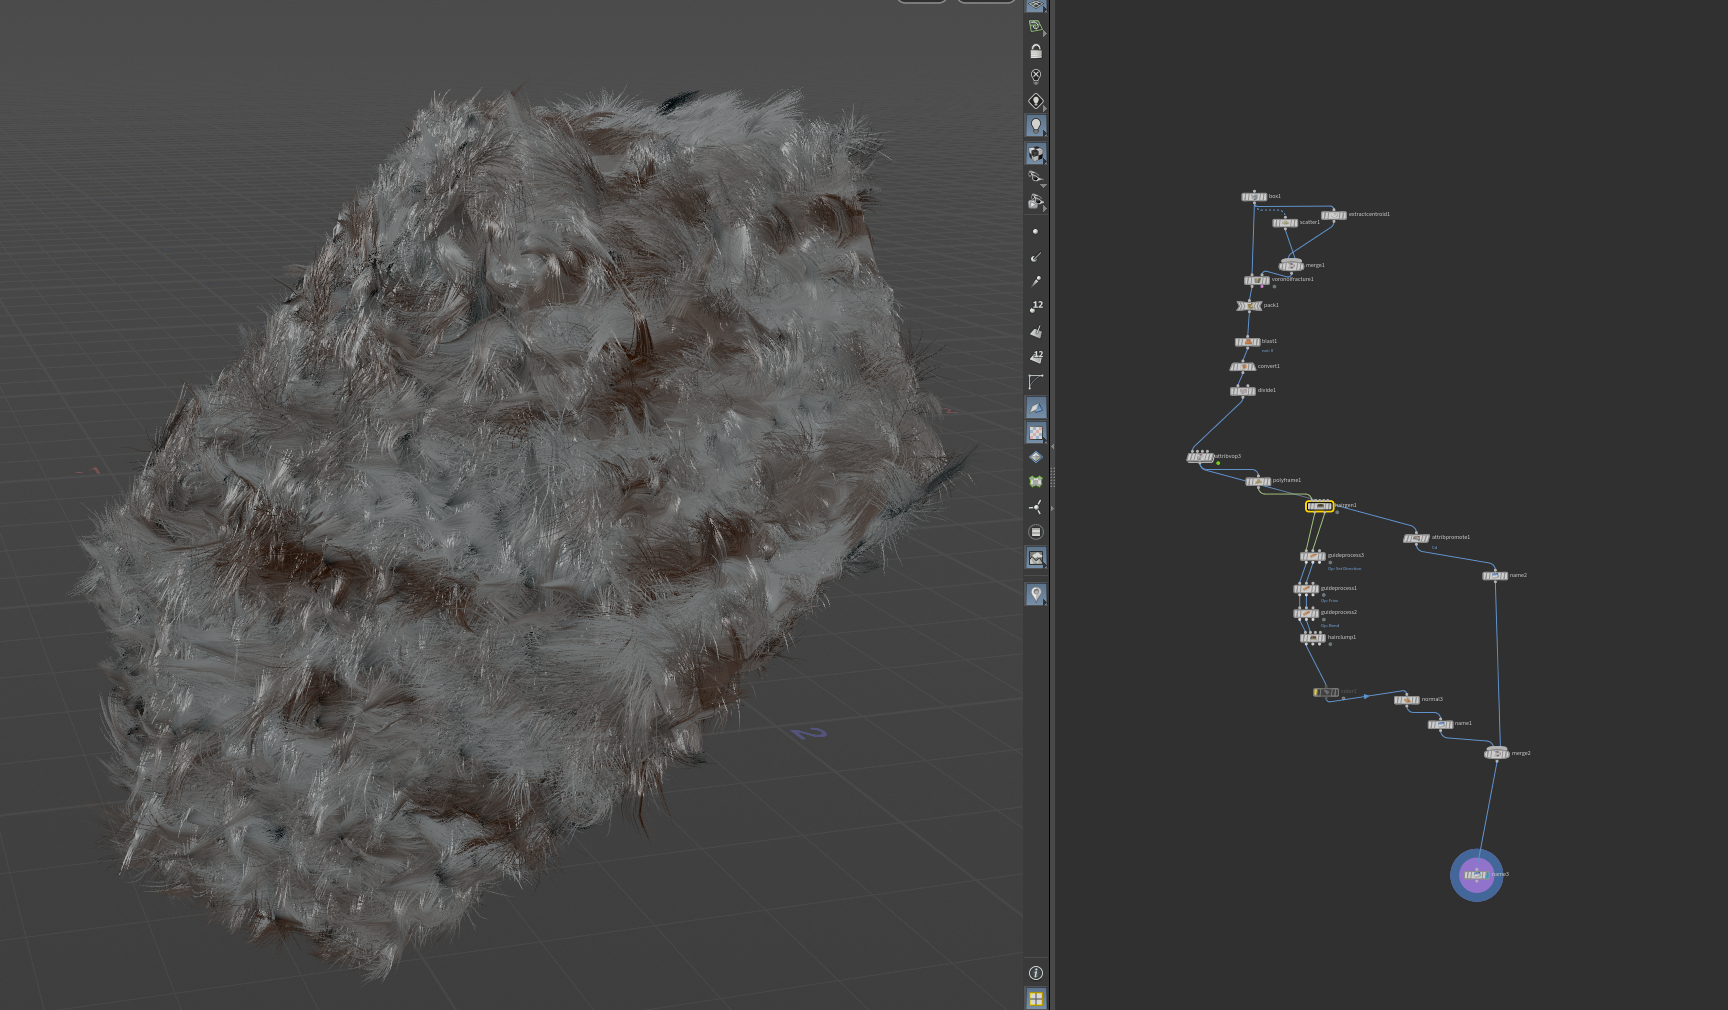Select the guideprocess1 node
Viewport: 1728px width, 1010px height.
click(1306, 589)
